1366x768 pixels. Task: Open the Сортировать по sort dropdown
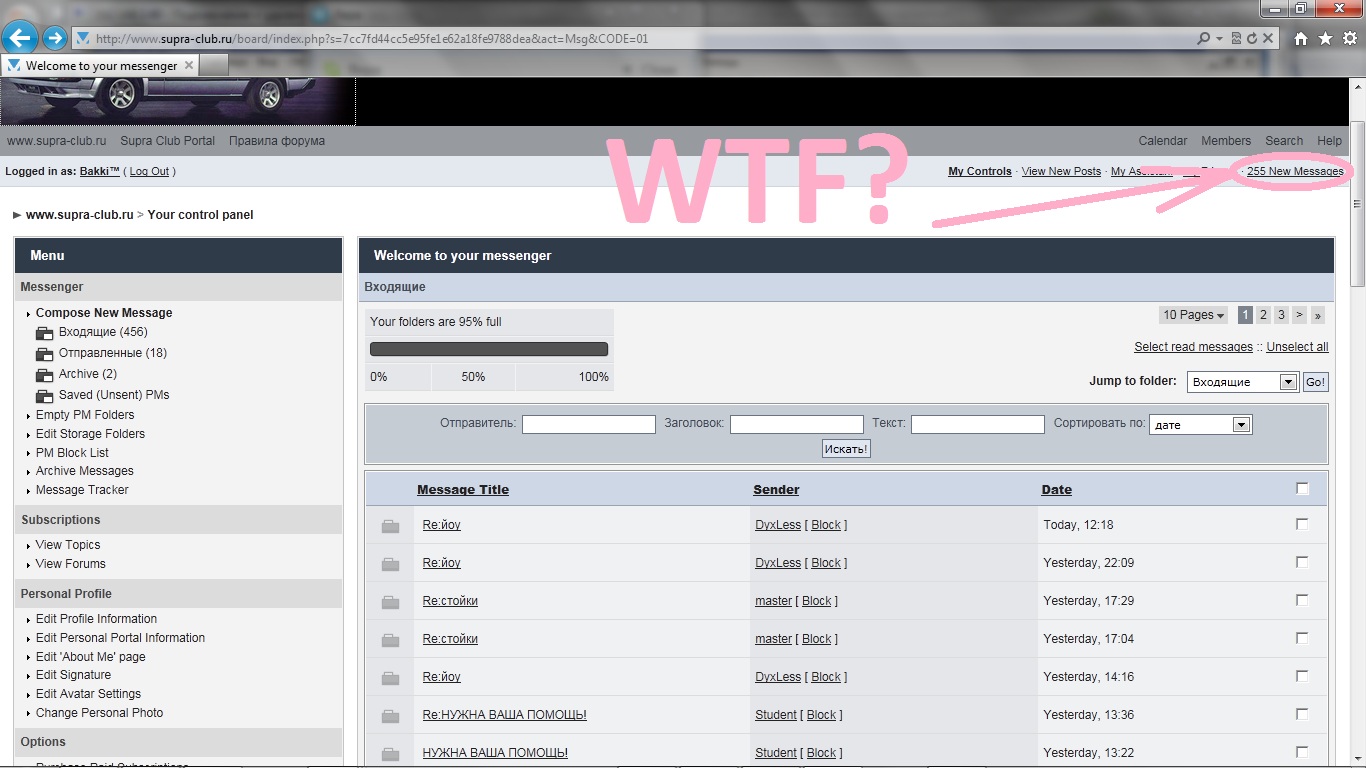[x=1241, y=425]
